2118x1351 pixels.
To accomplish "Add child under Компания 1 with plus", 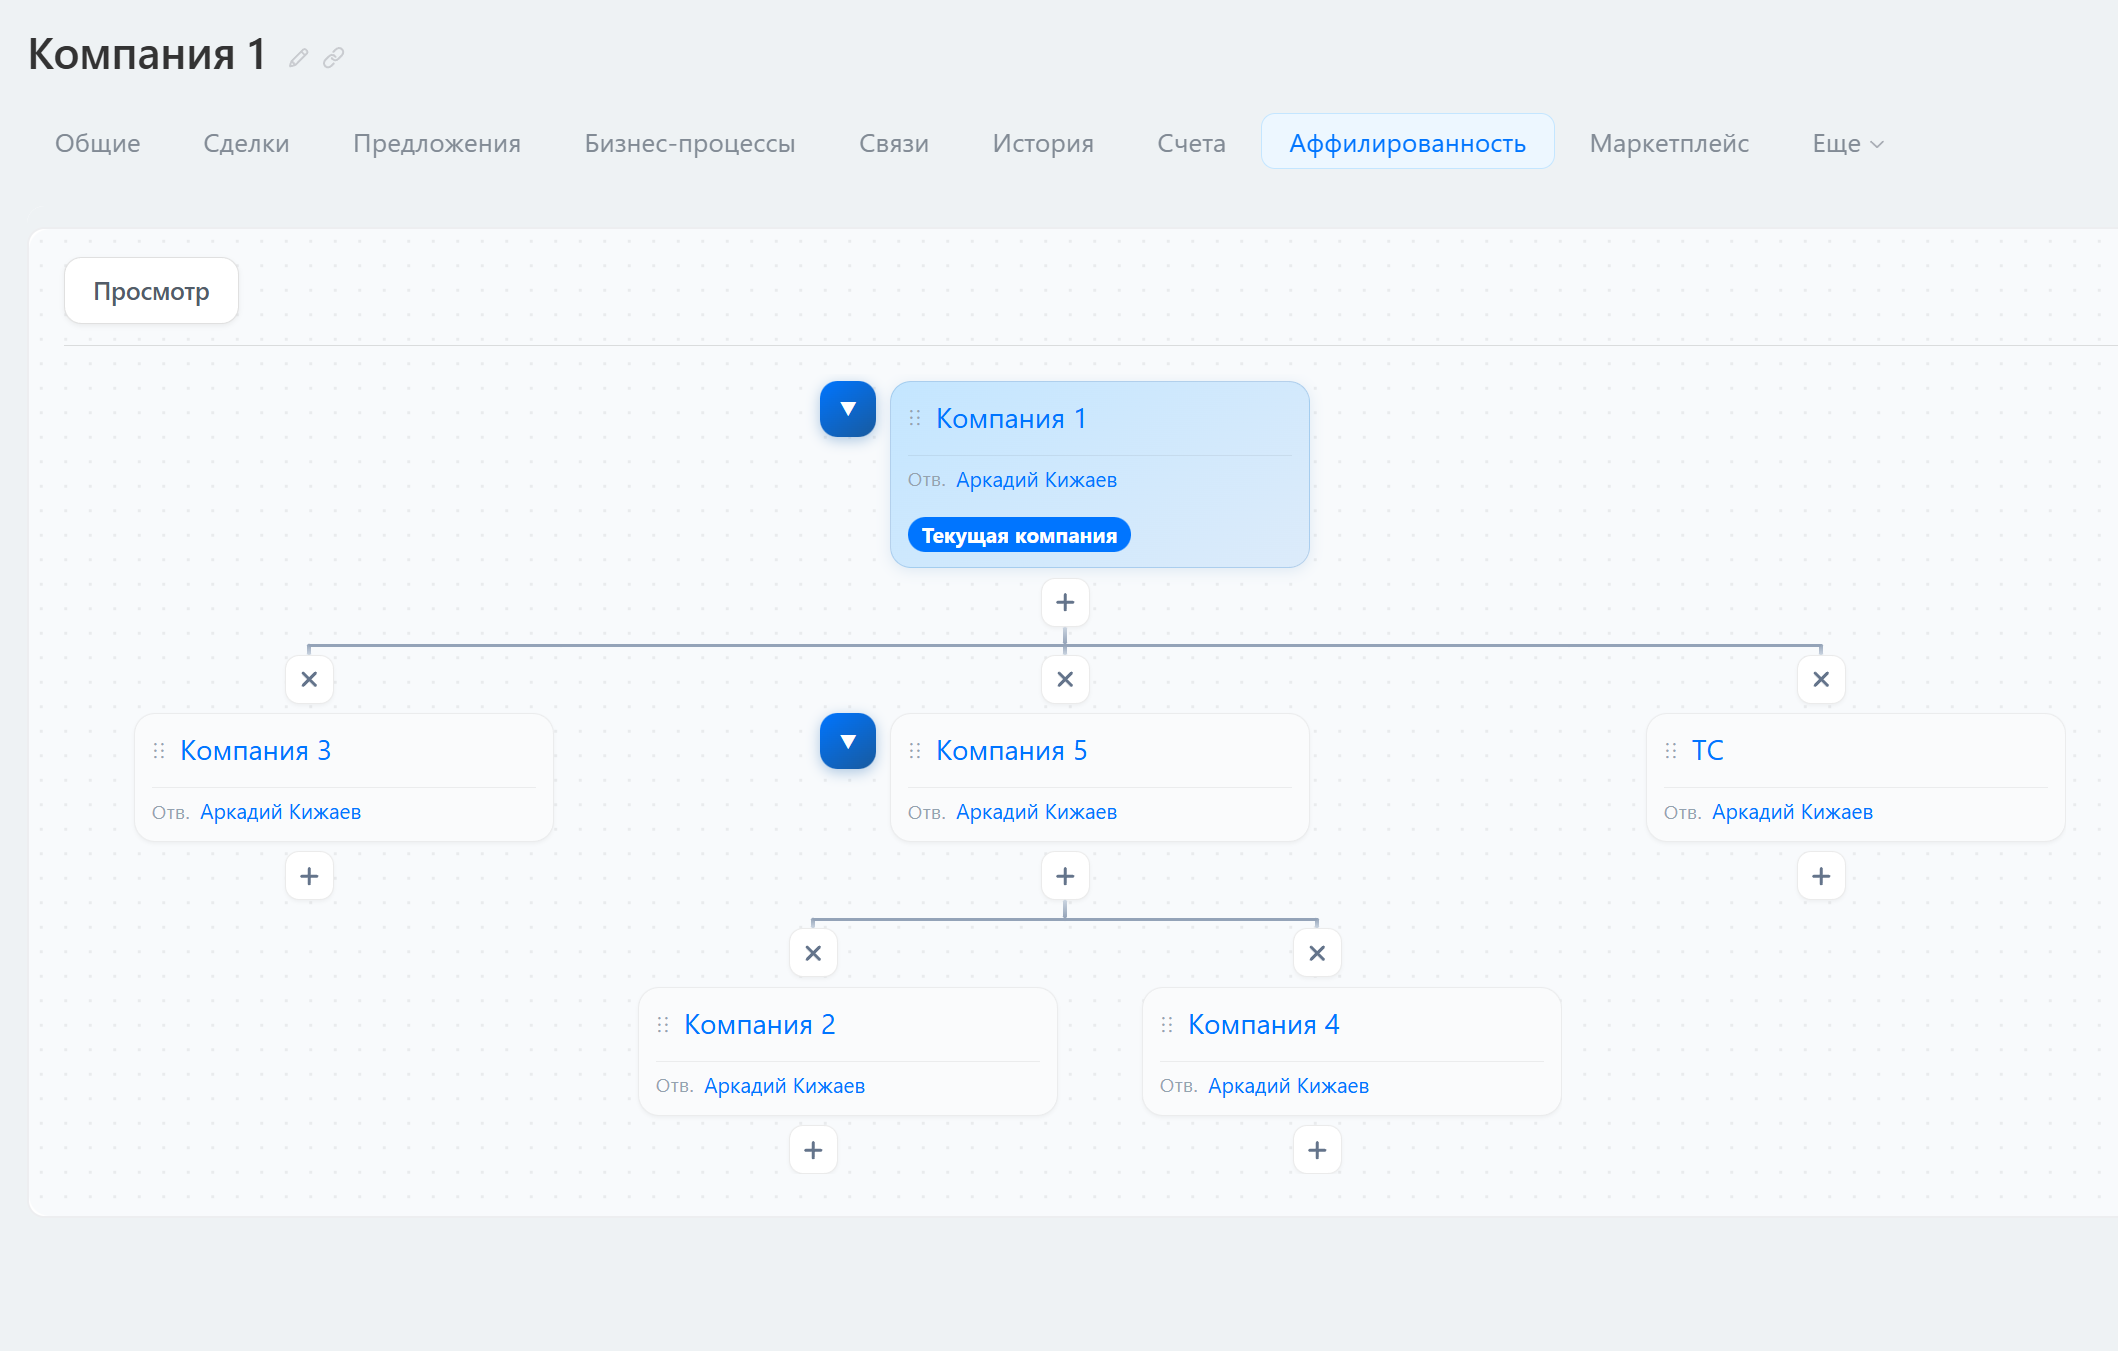I will (x=1065, y=603).
